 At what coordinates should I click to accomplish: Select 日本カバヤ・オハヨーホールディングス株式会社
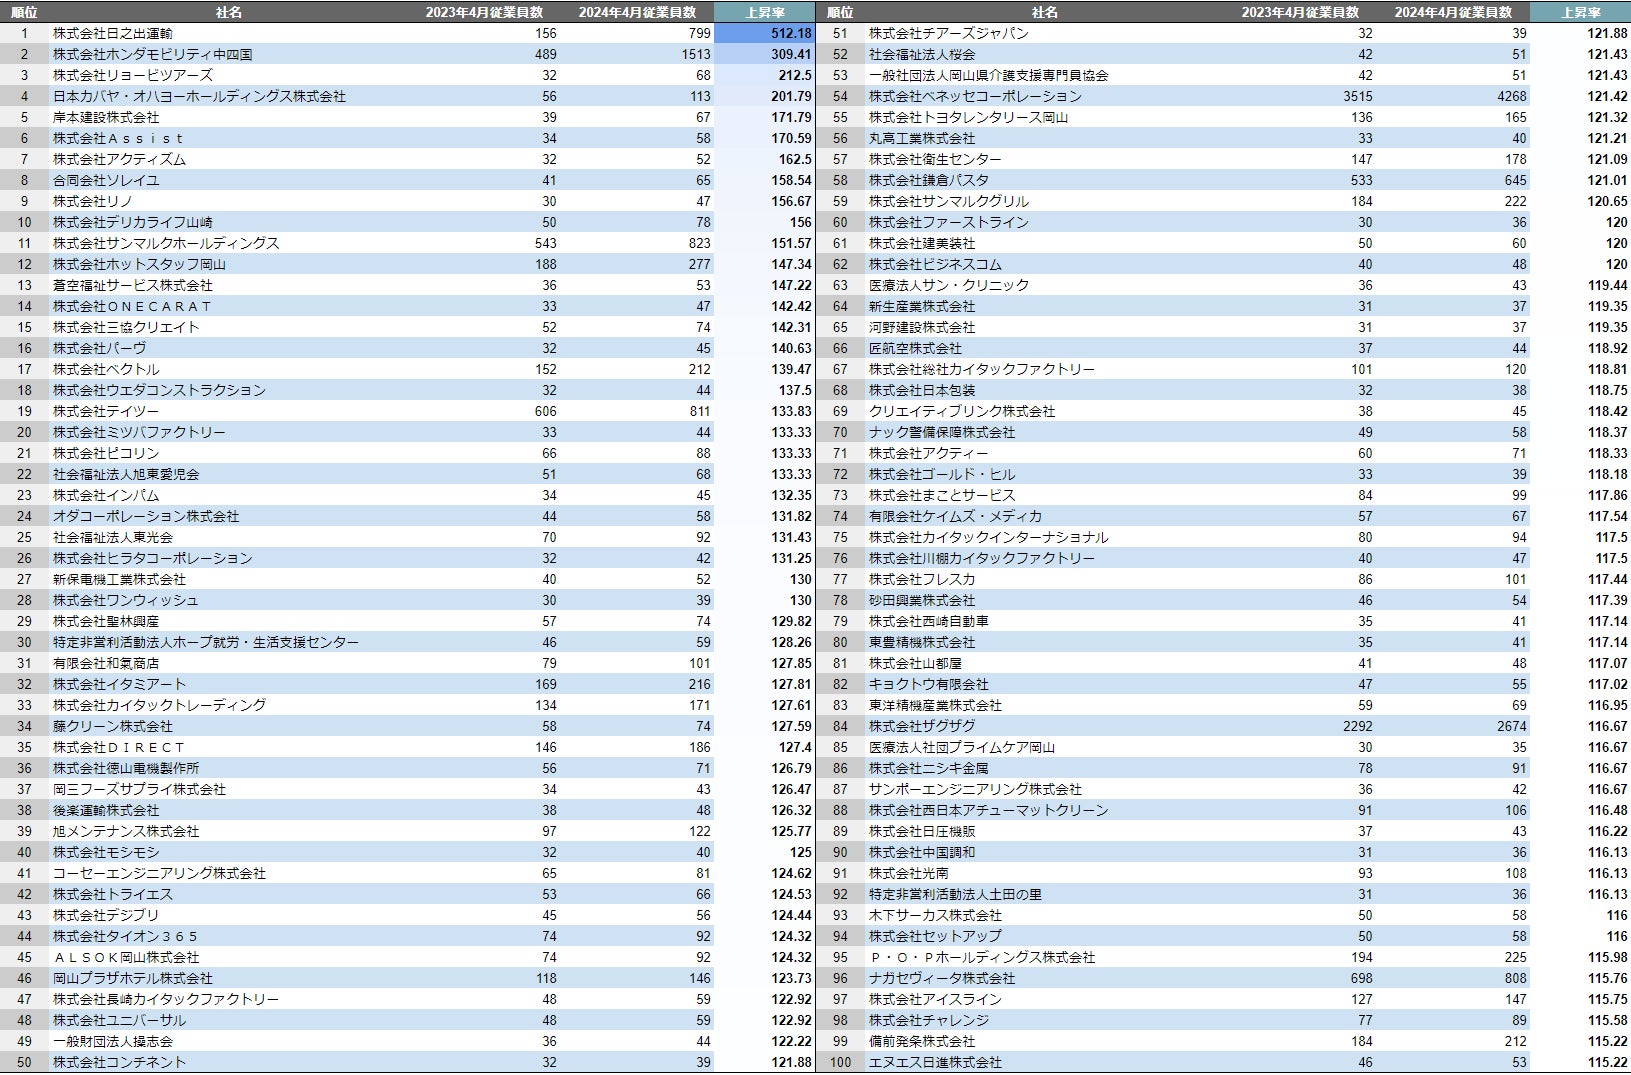199,96
